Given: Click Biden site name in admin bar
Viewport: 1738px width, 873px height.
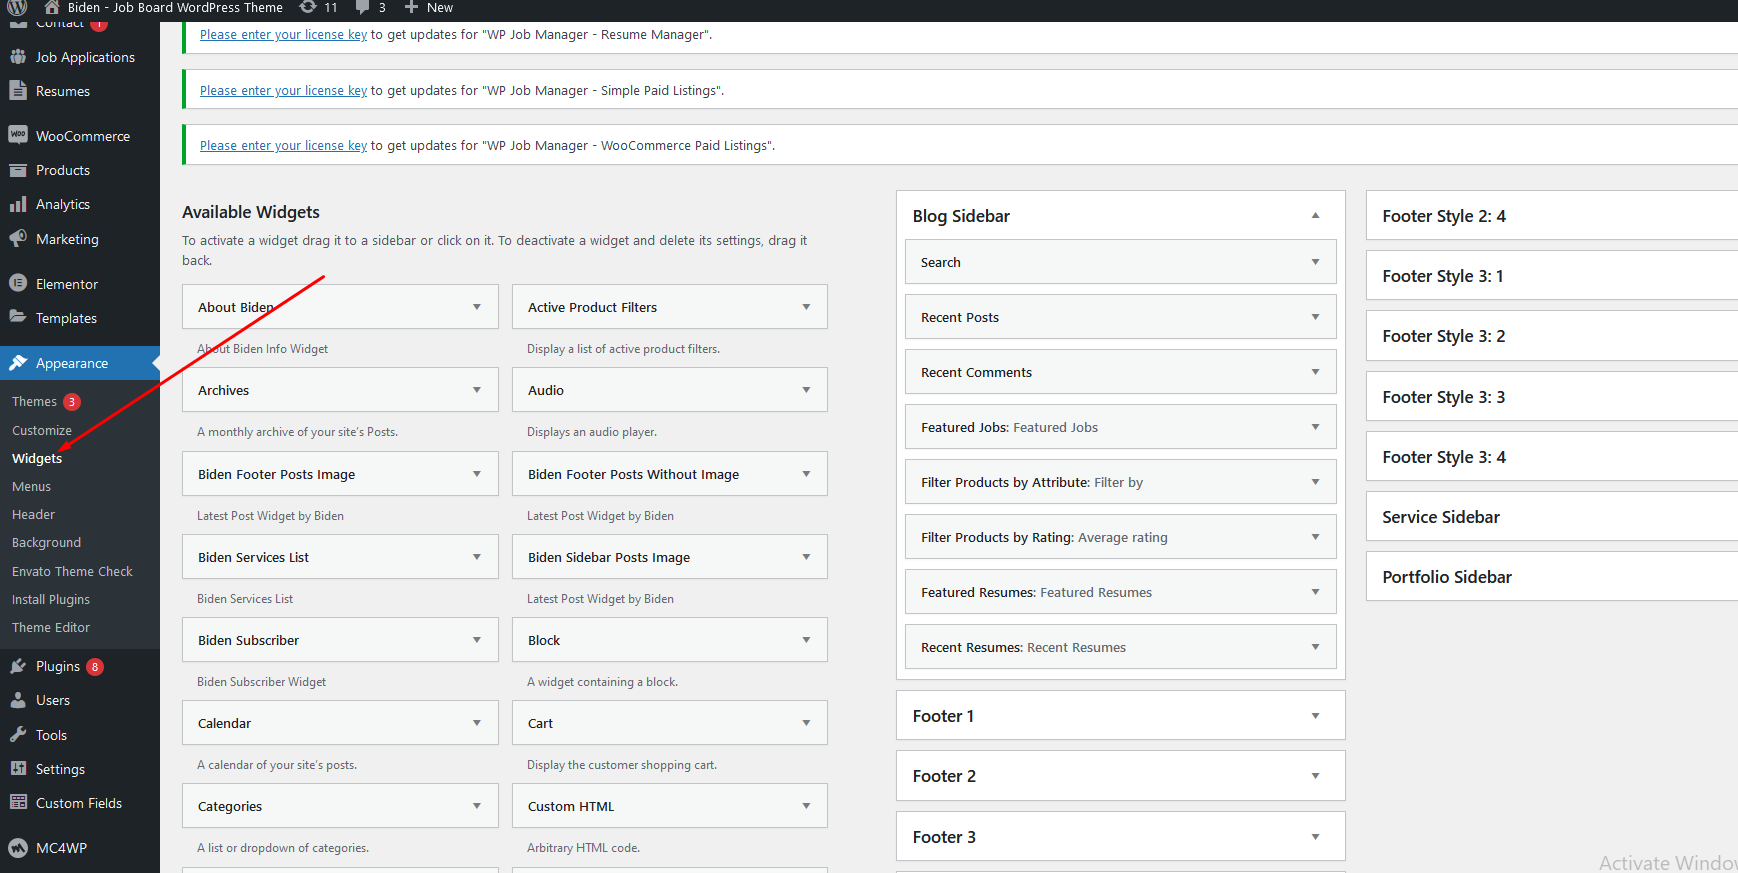Looking at the screenshot, I should [x=175, y=7].
